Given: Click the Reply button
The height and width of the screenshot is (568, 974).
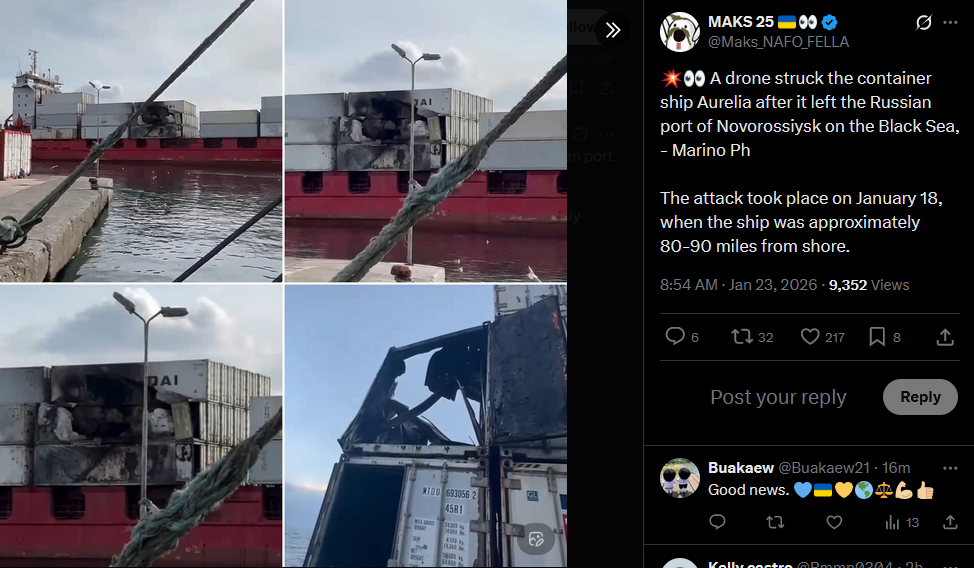Looking at the screenshot, I should [920, 397].
